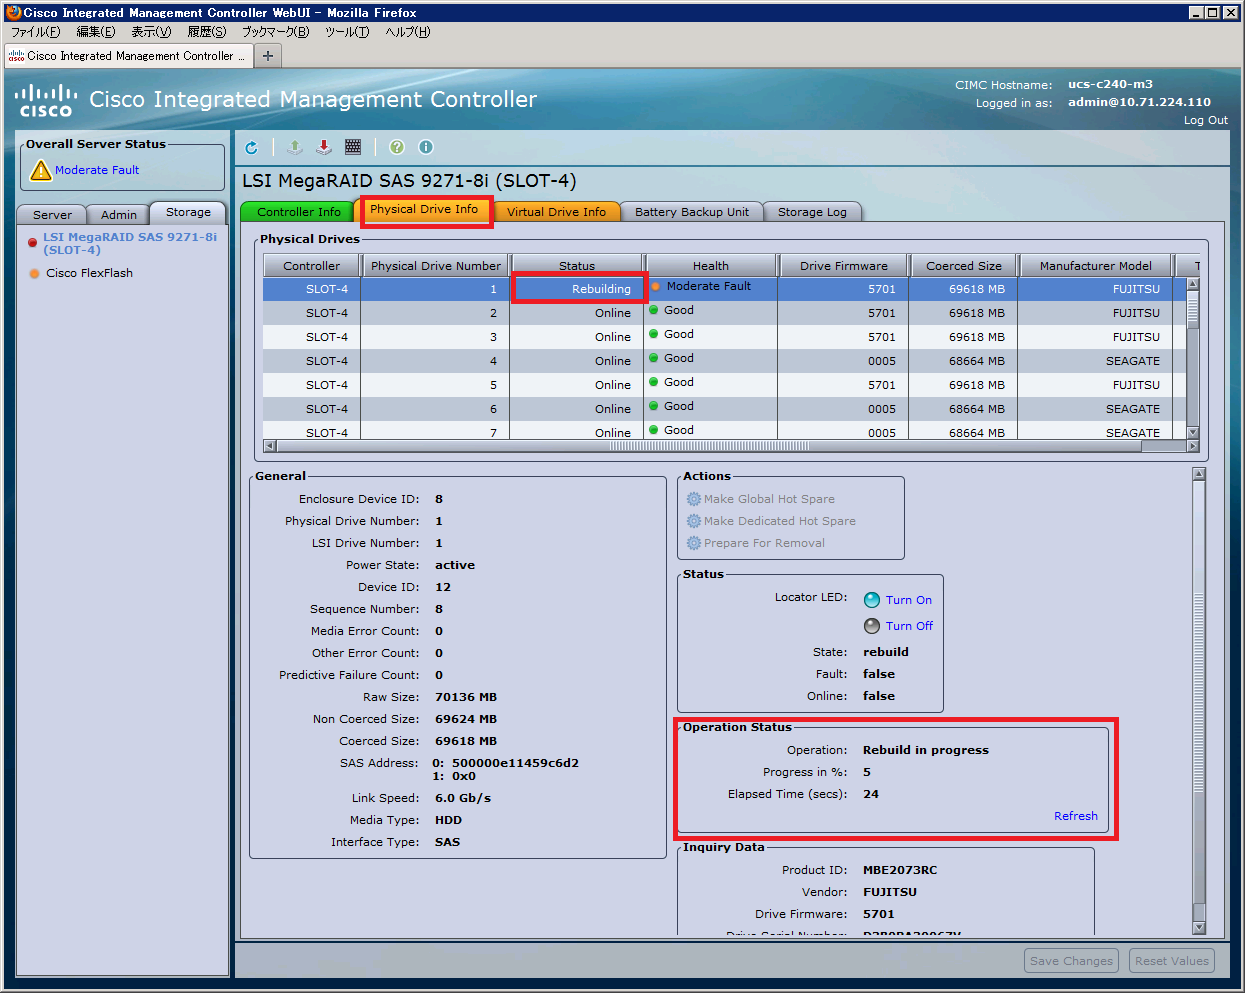Launch the KVM console keyboard icon

[353, 147]
